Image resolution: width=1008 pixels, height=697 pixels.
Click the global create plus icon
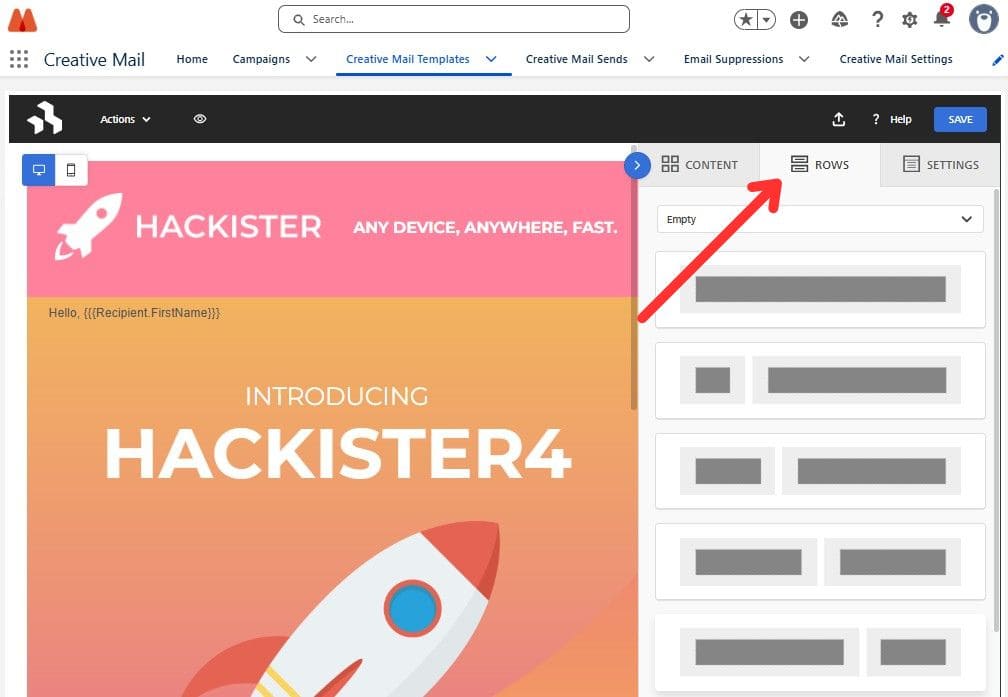pyautogui.click(x=799, y=20)
